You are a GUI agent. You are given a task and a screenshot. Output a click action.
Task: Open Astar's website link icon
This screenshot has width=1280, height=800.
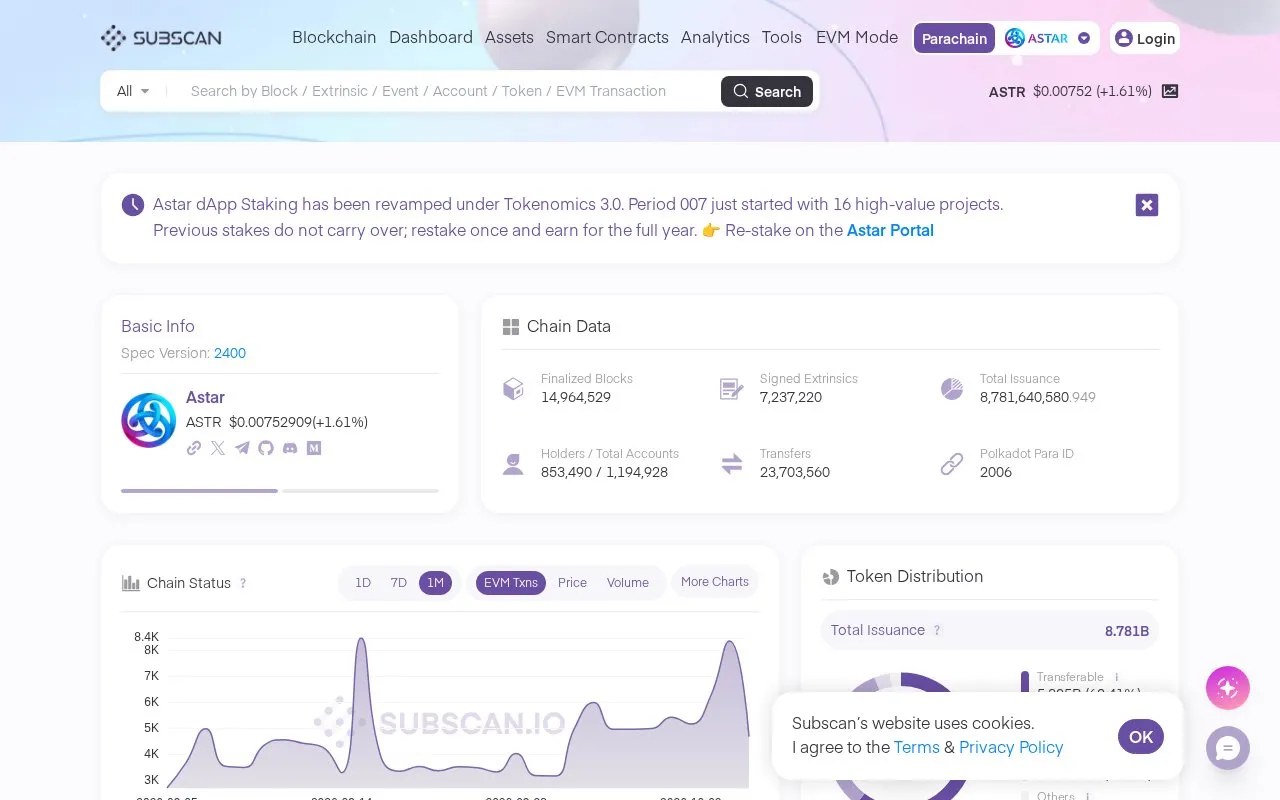coord(194,448)
